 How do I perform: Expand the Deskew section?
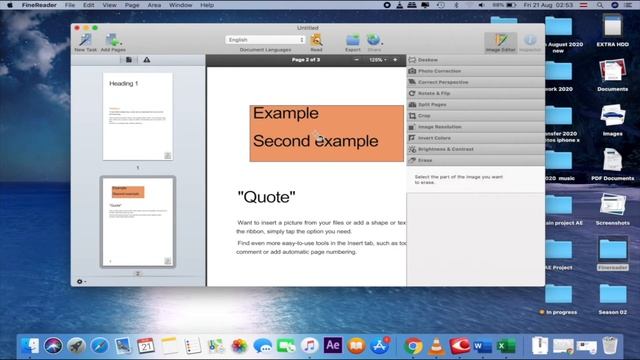click(x=476, y=60)
